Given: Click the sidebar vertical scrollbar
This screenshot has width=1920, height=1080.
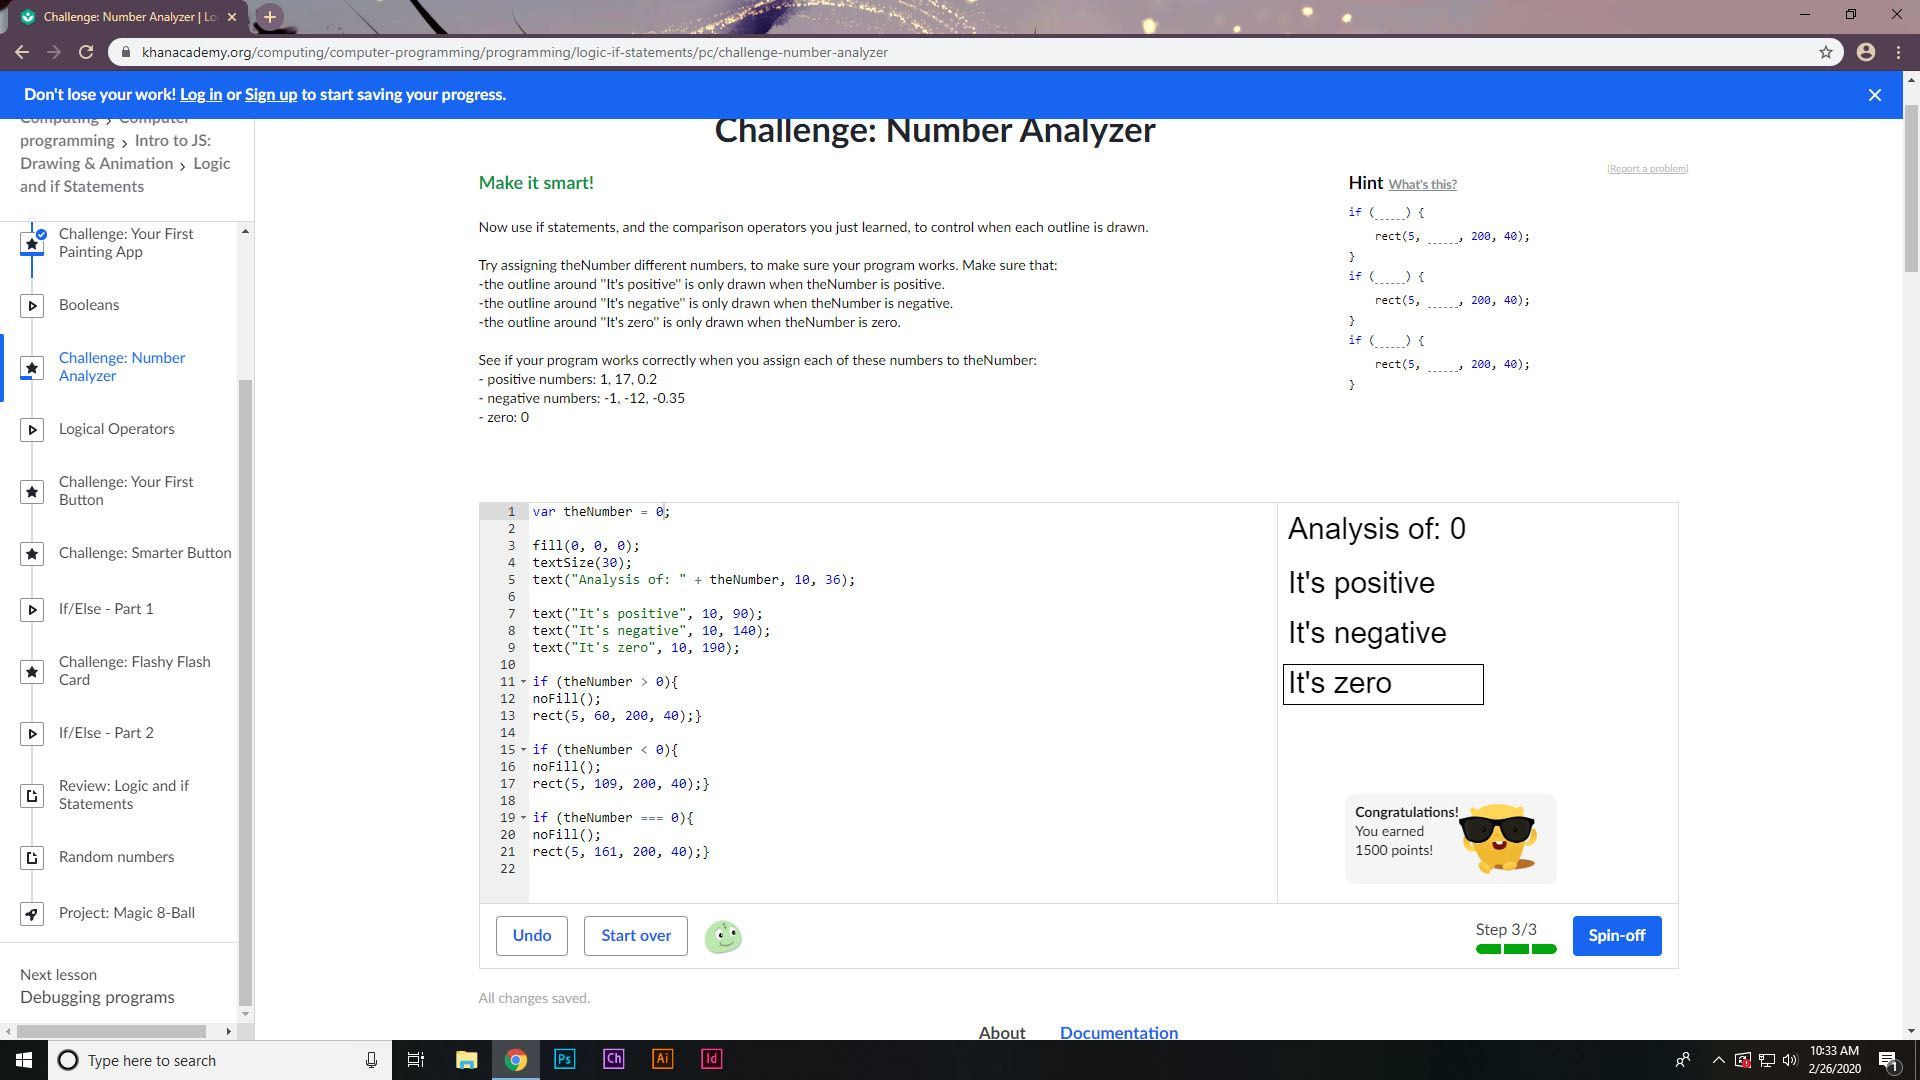Looking at the screenshot, I should (x=245, y=690).
